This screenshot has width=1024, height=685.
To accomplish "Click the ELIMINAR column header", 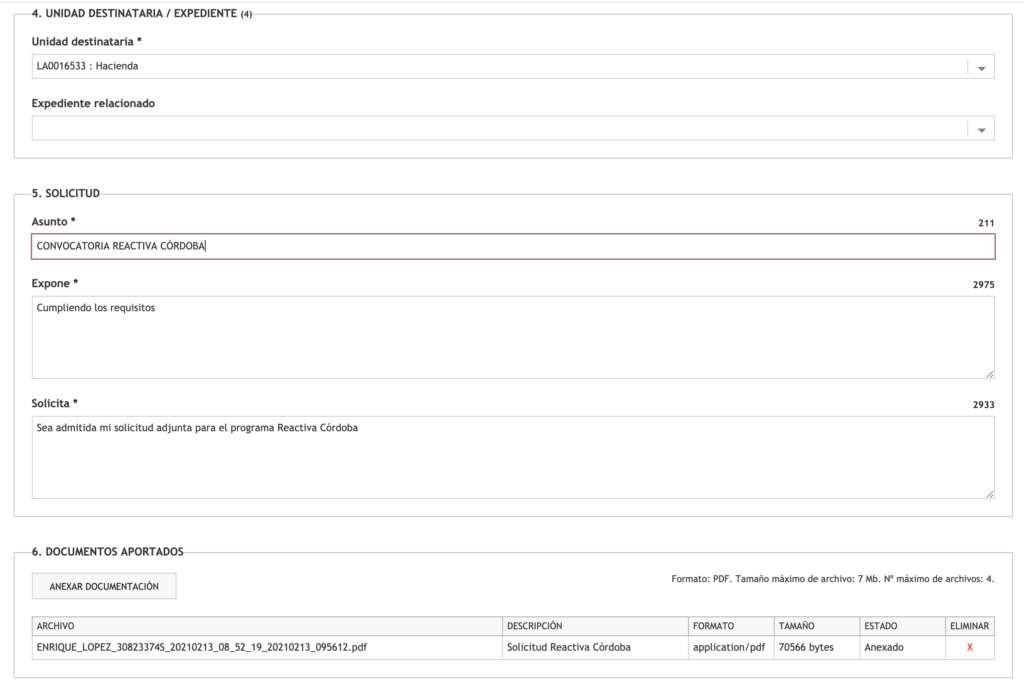I will 969,627.
